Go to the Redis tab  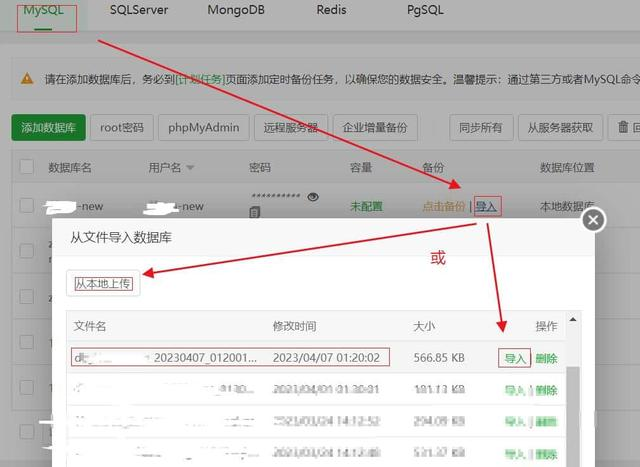[x=331, y=10]
